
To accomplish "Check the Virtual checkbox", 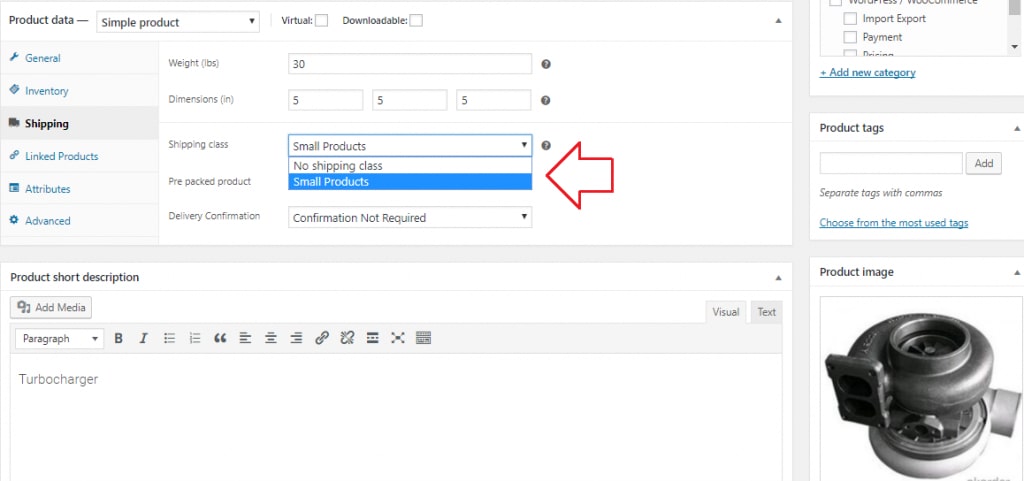I will [321, 20].
